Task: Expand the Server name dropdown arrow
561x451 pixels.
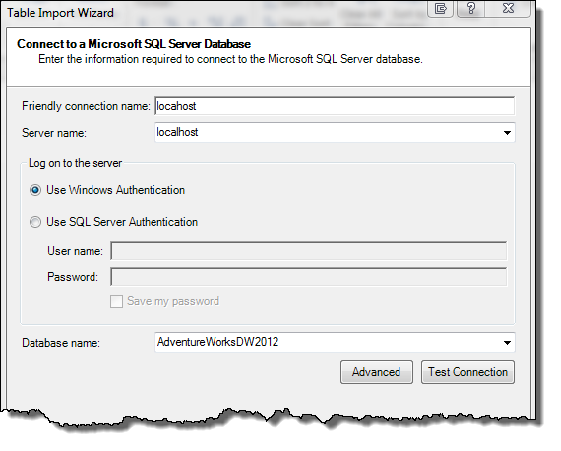Action: click(x=507, y=133)
